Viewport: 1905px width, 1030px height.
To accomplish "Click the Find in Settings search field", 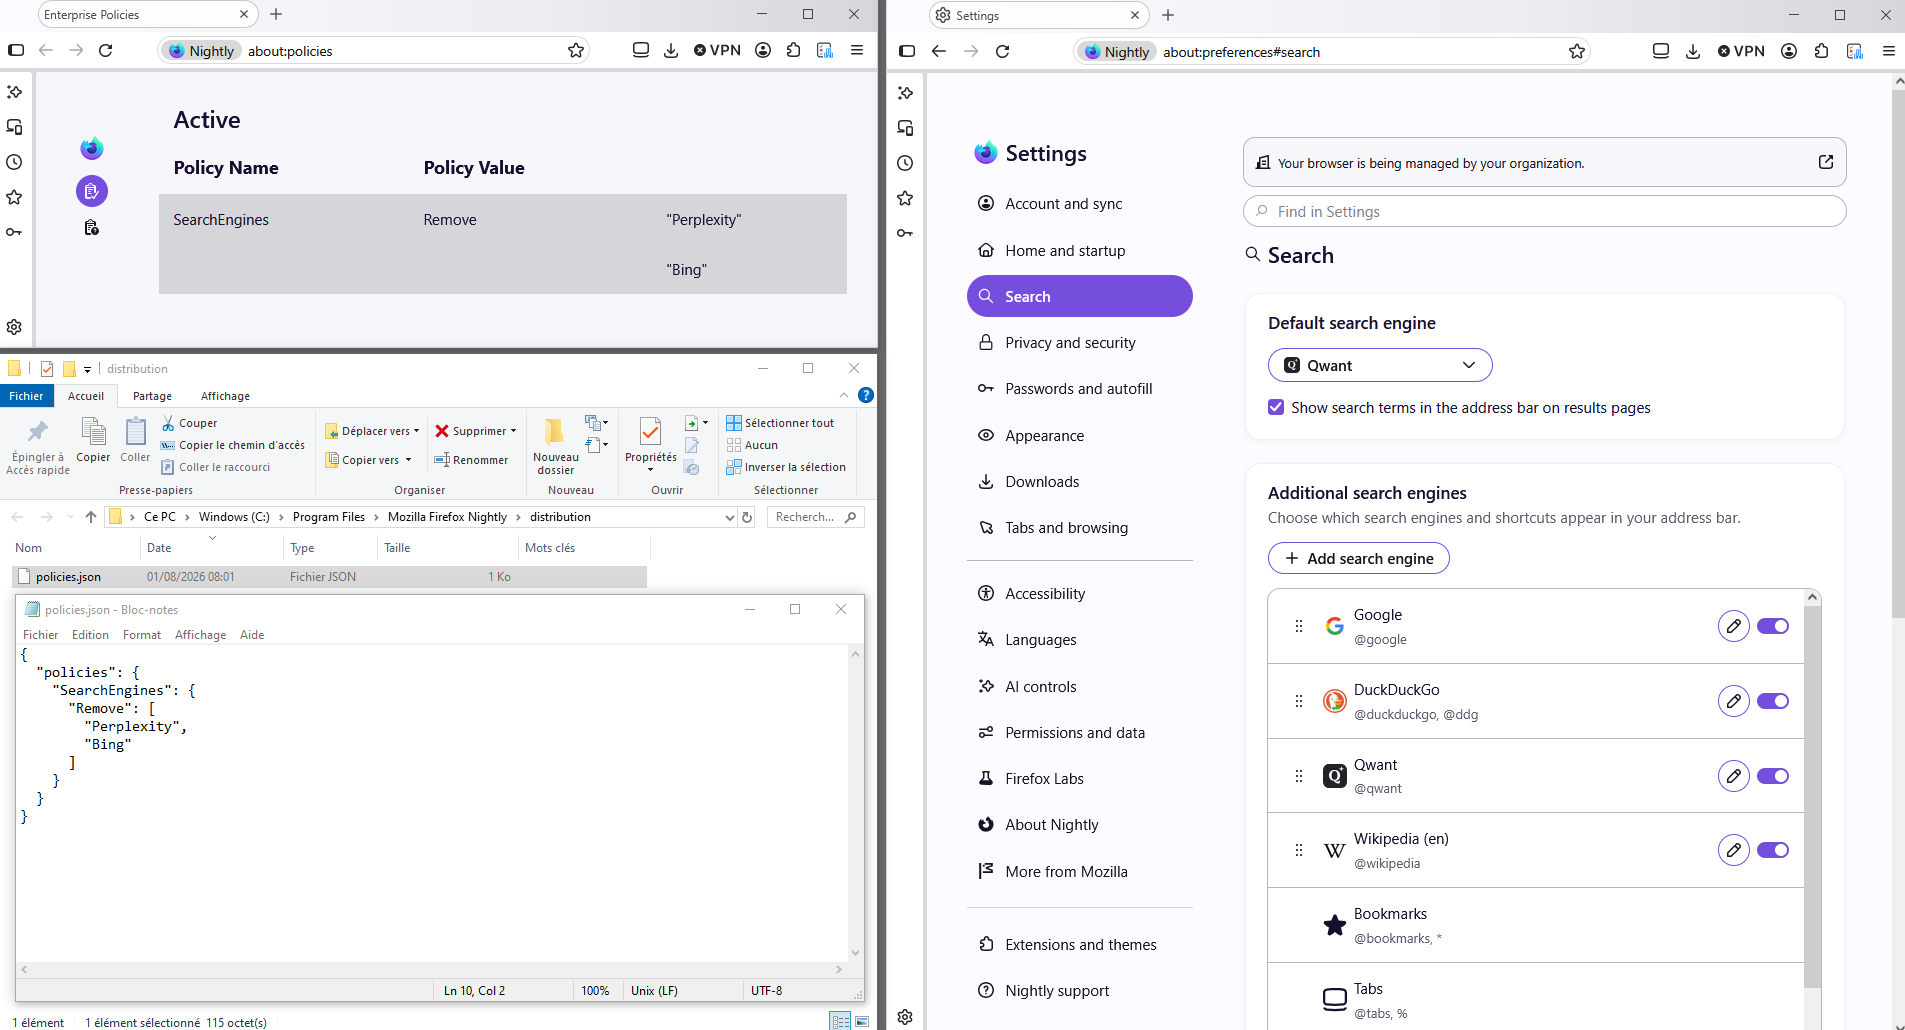I will (x=1544, y=211).
